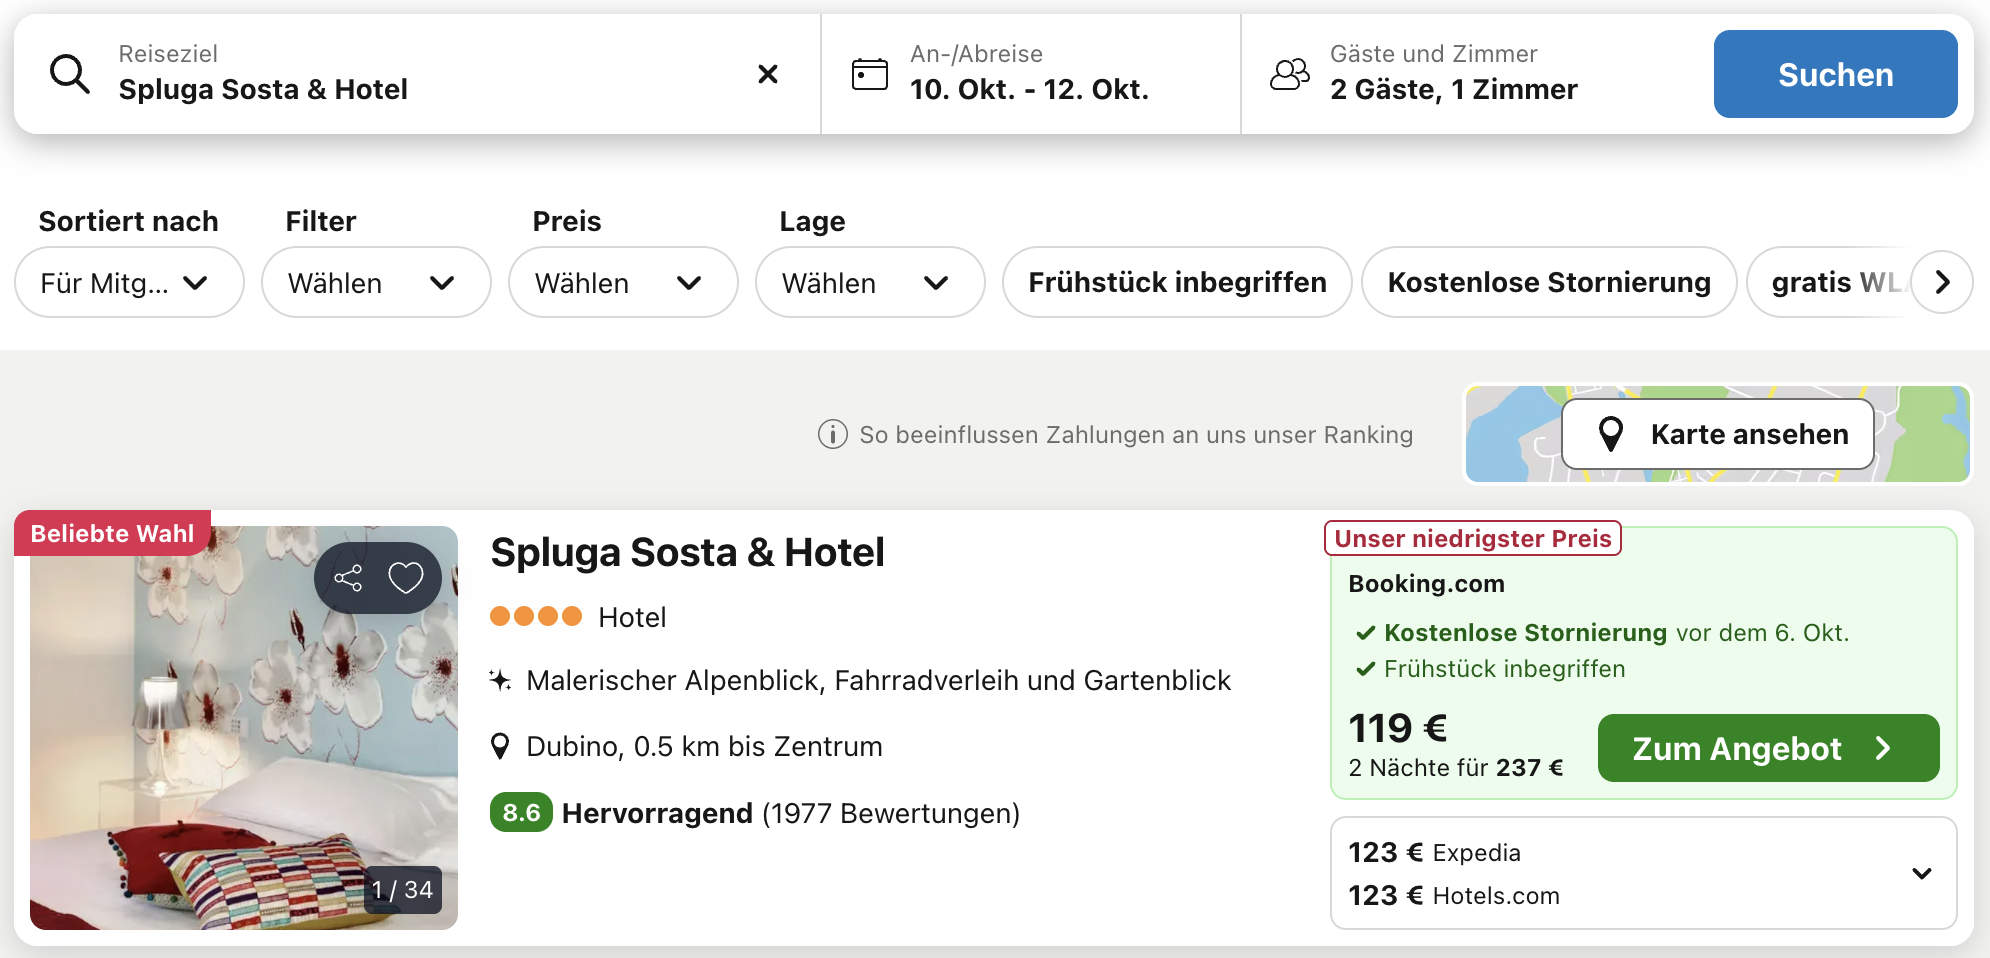
Task: Expand the Expedia and Hotels.com prices
Action: [1921, 873]
